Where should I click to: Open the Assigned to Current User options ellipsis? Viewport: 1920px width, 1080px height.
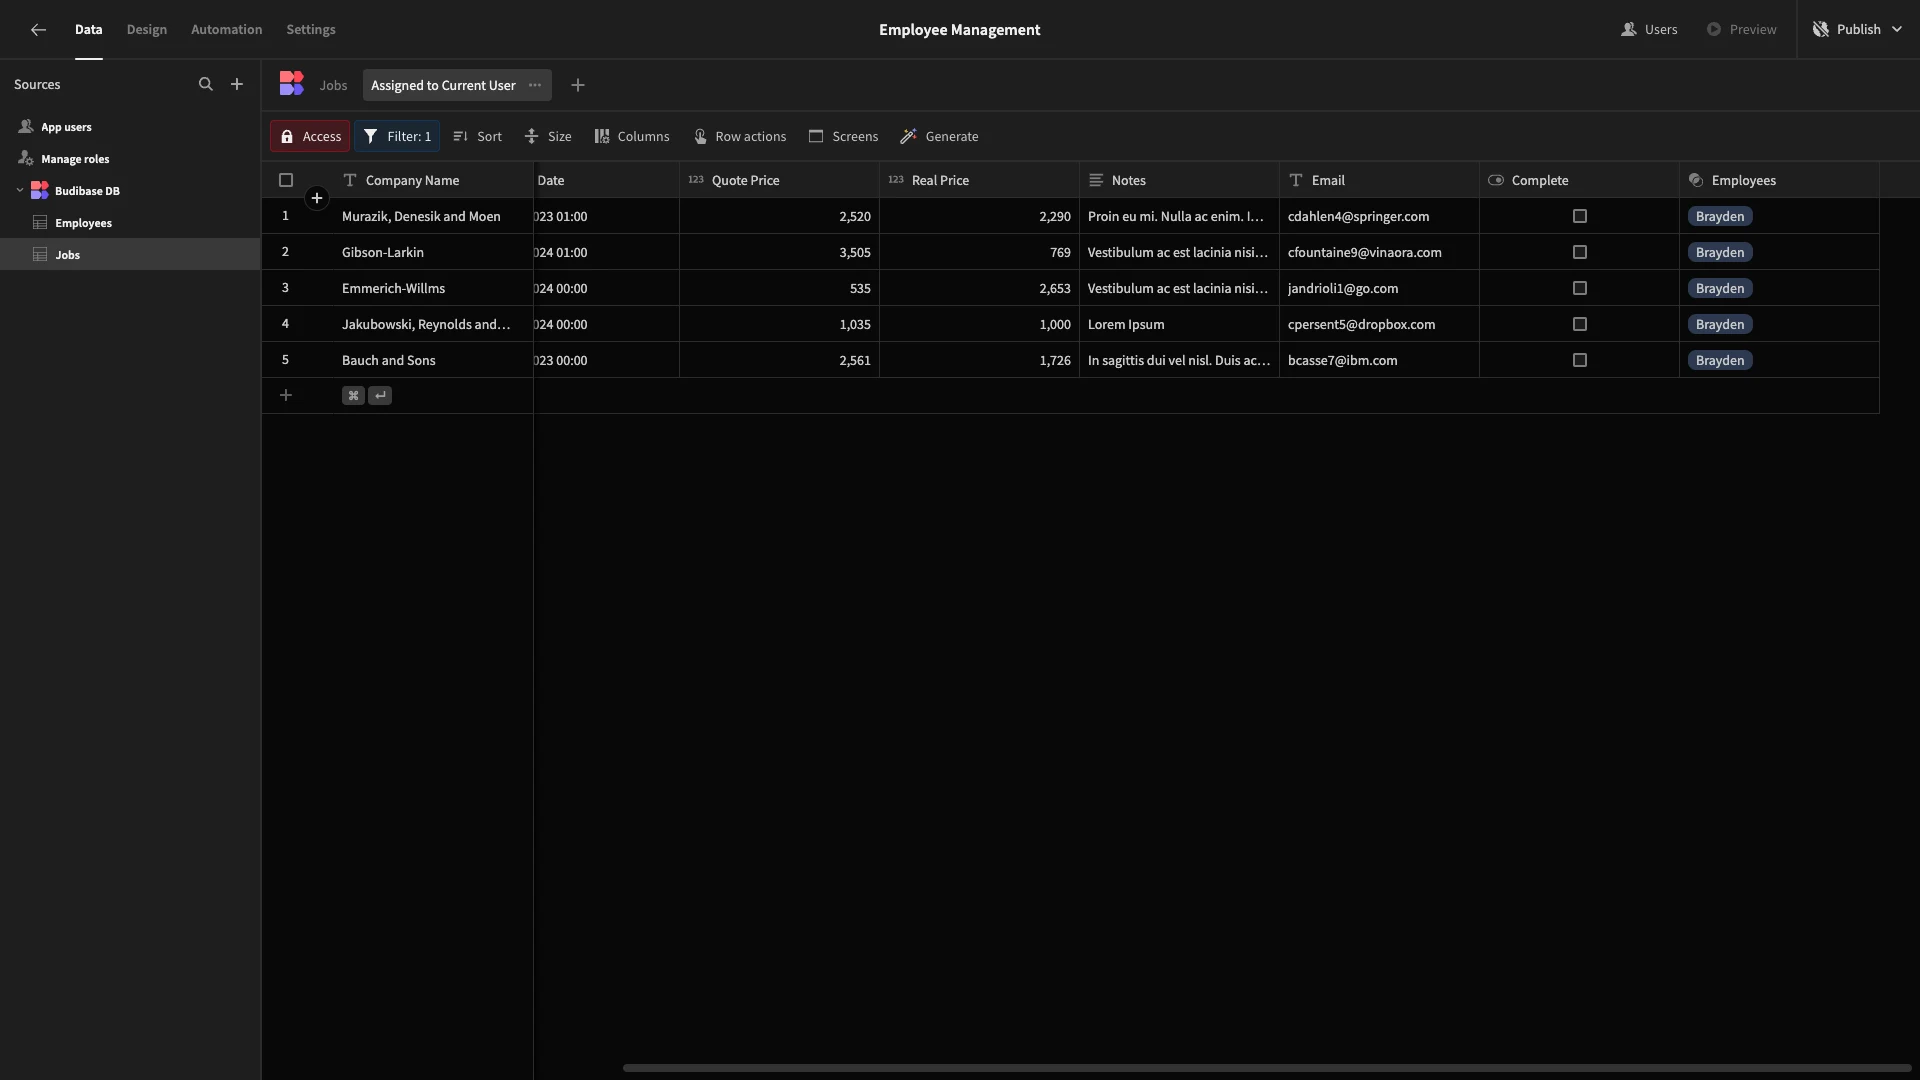(535, 85)
